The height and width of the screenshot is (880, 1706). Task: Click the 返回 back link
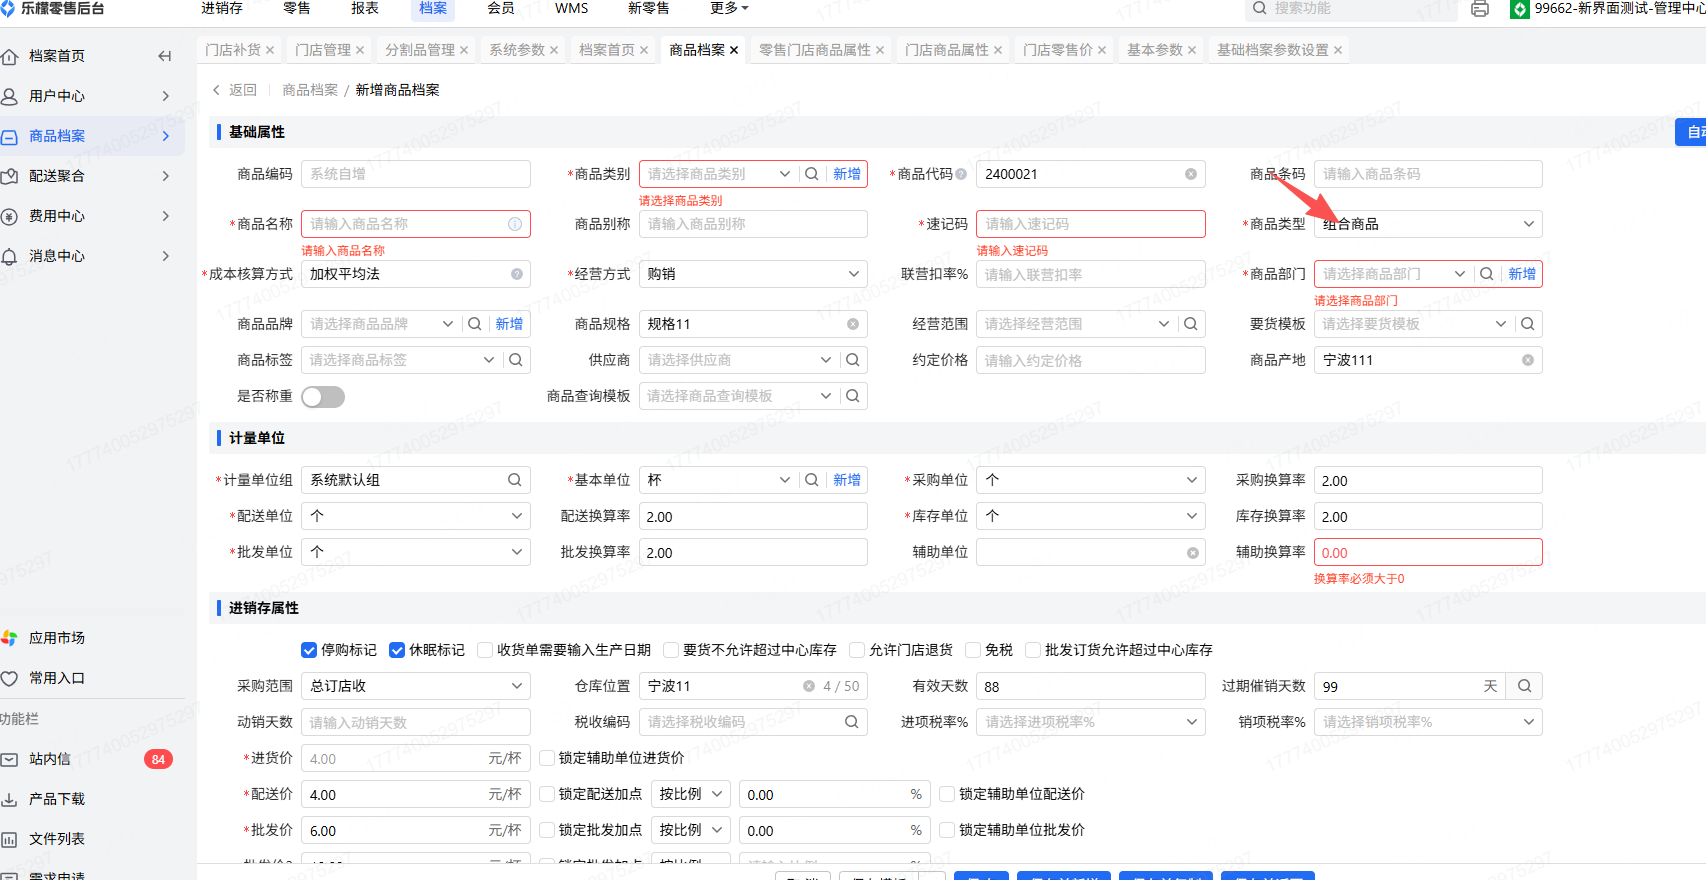click(x=236, y=90)
